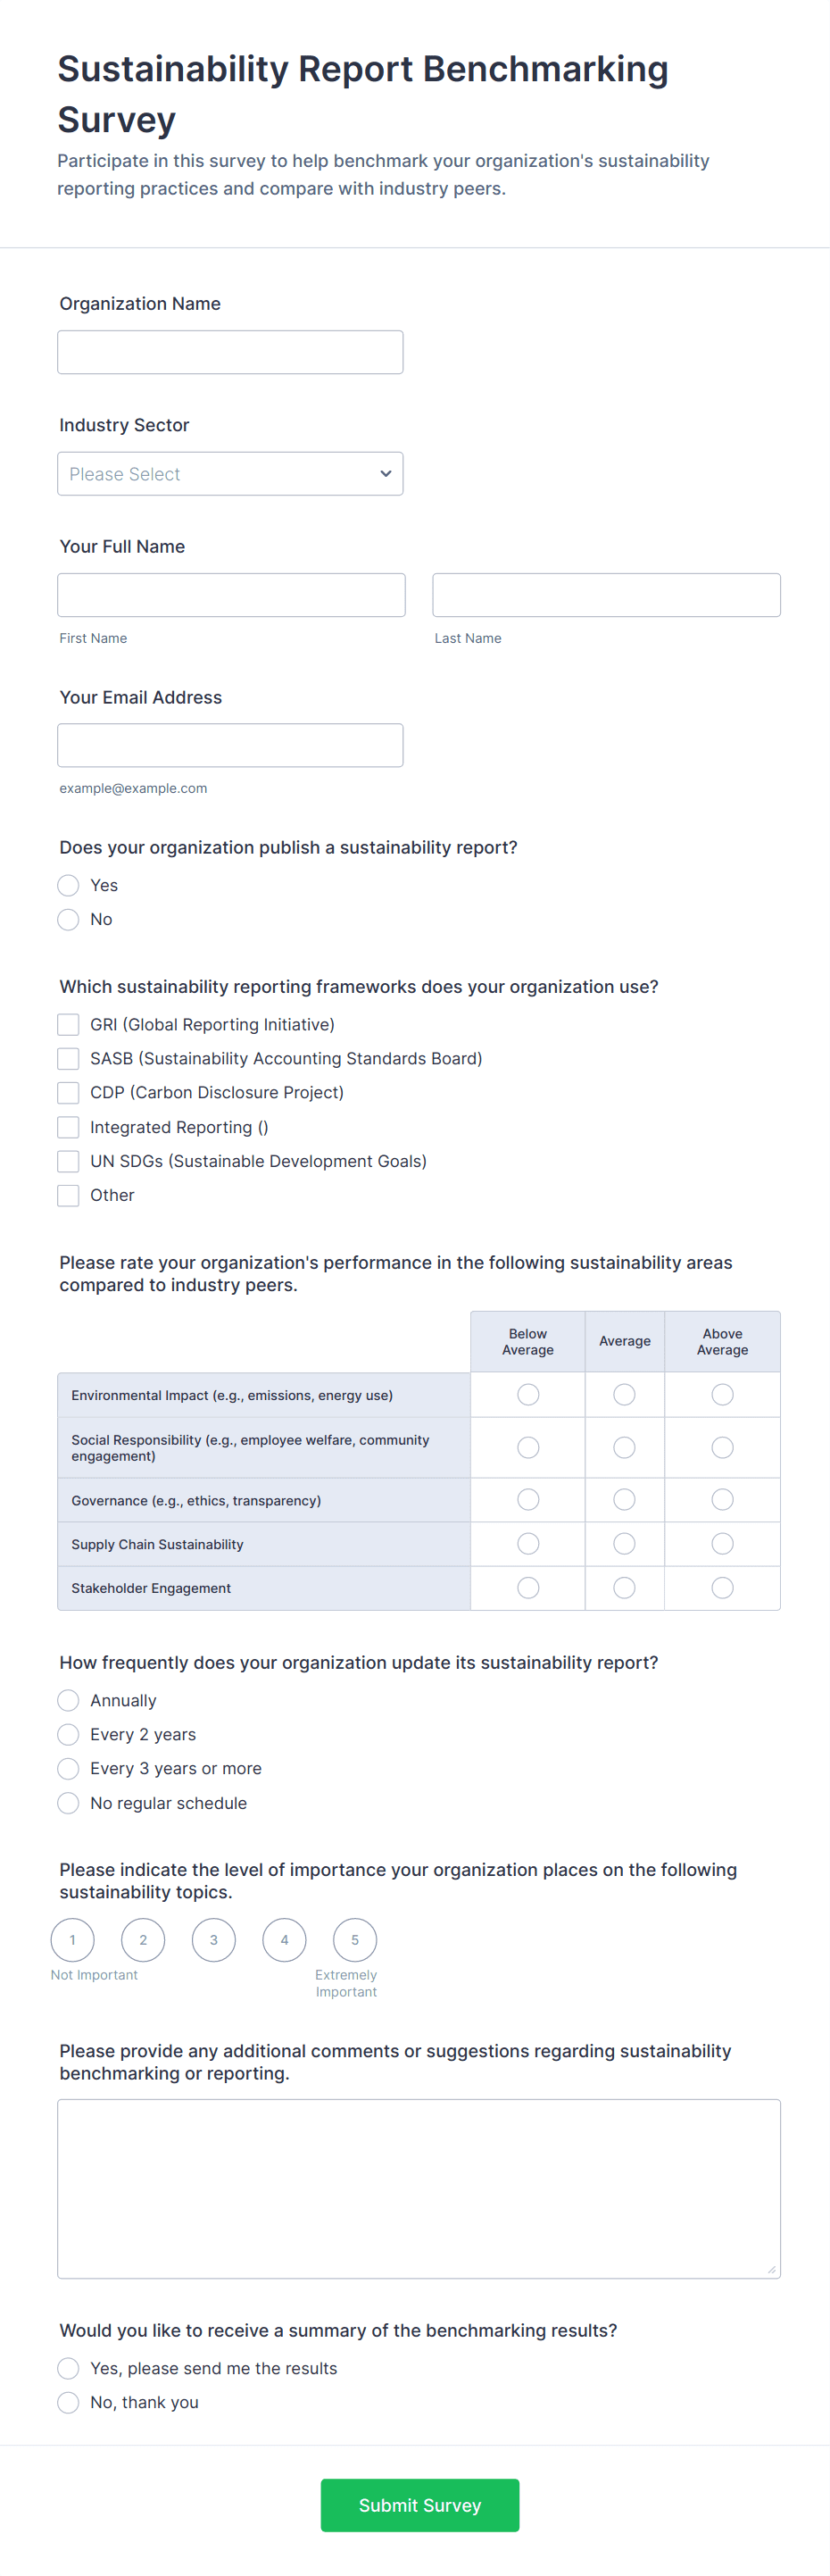Click the additional comments text area
Viewport: 830px width, 2576px height.
[x=419, y=2189]
